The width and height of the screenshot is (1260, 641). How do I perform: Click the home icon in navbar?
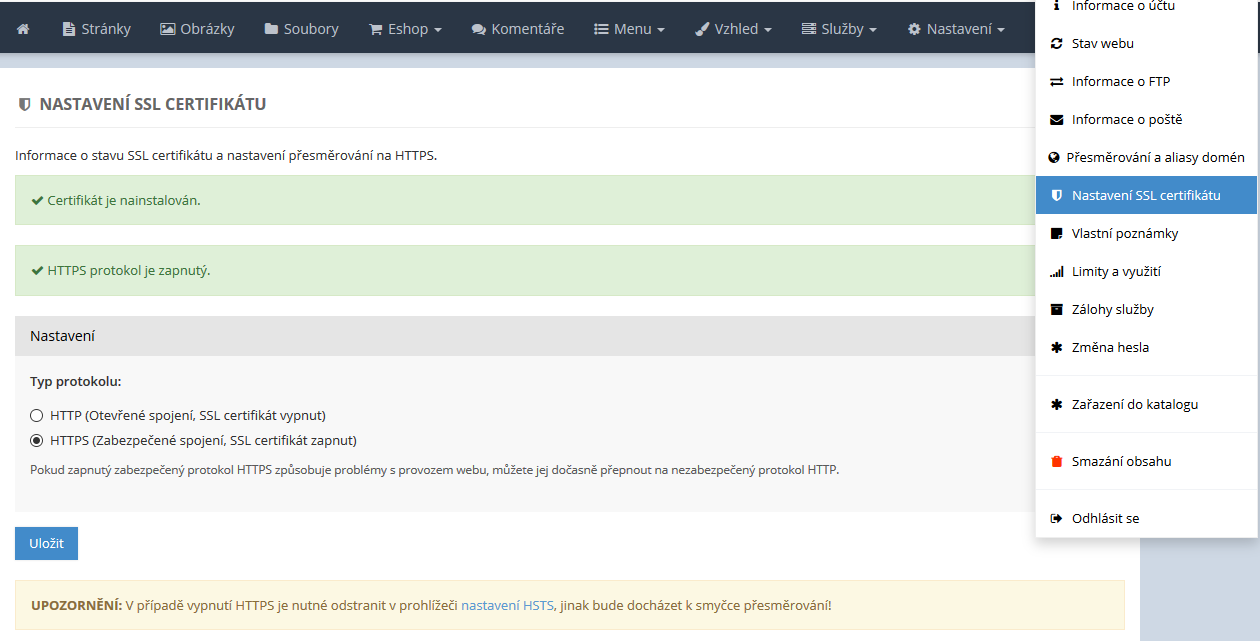pos(23,29)
